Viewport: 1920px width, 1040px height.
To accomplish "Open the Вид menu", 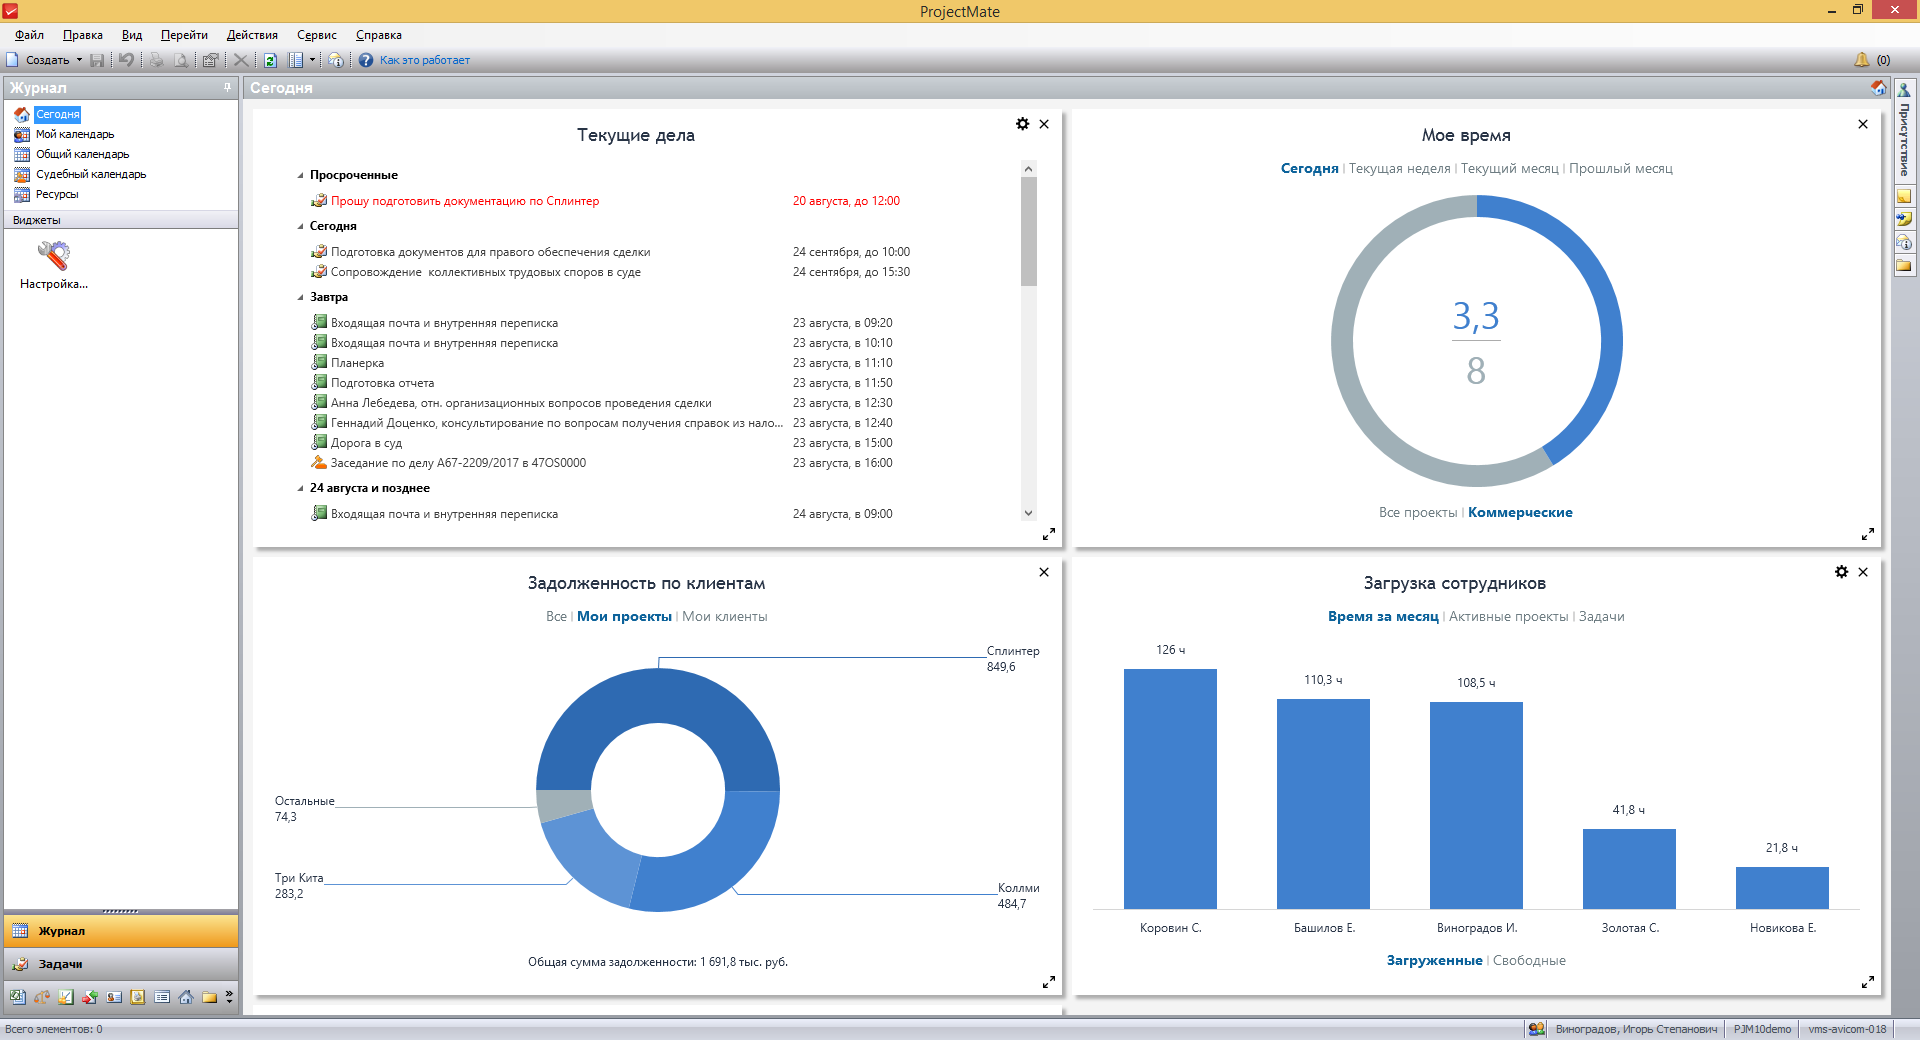I will tap(132, 35).
